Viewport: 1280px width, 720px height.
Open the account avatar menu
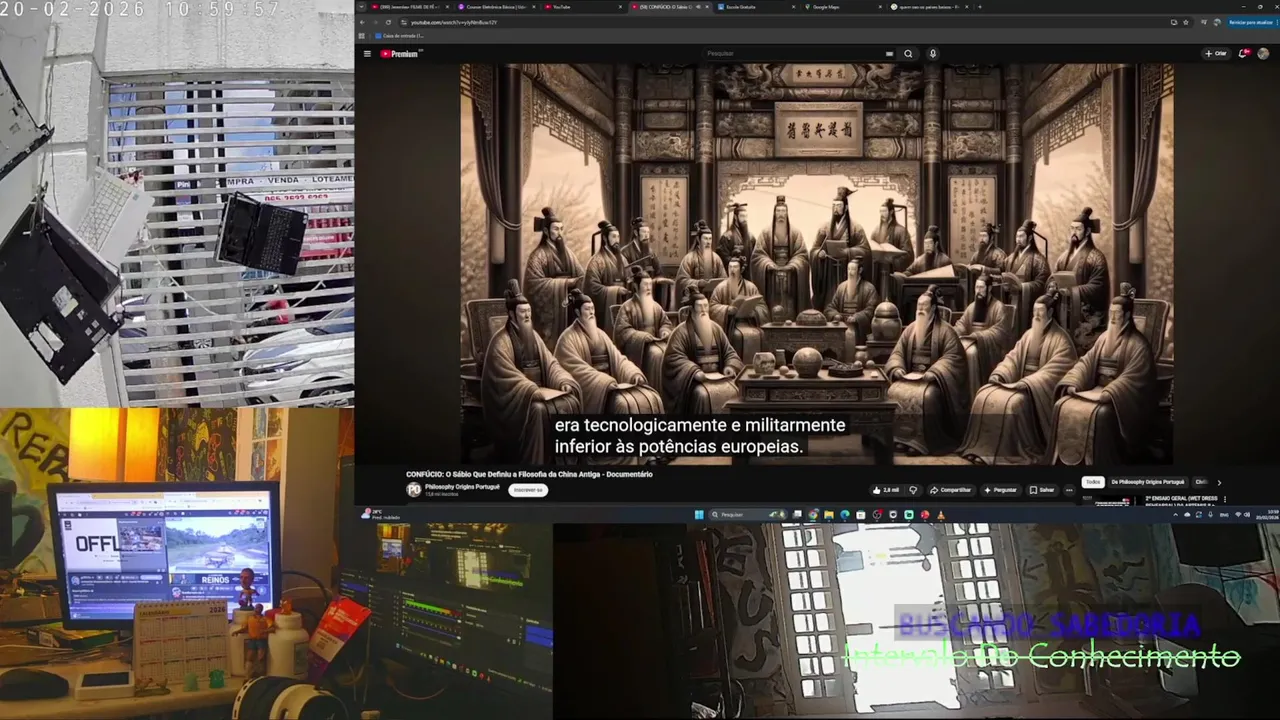pyautogui.click(x=1264, y=54)
